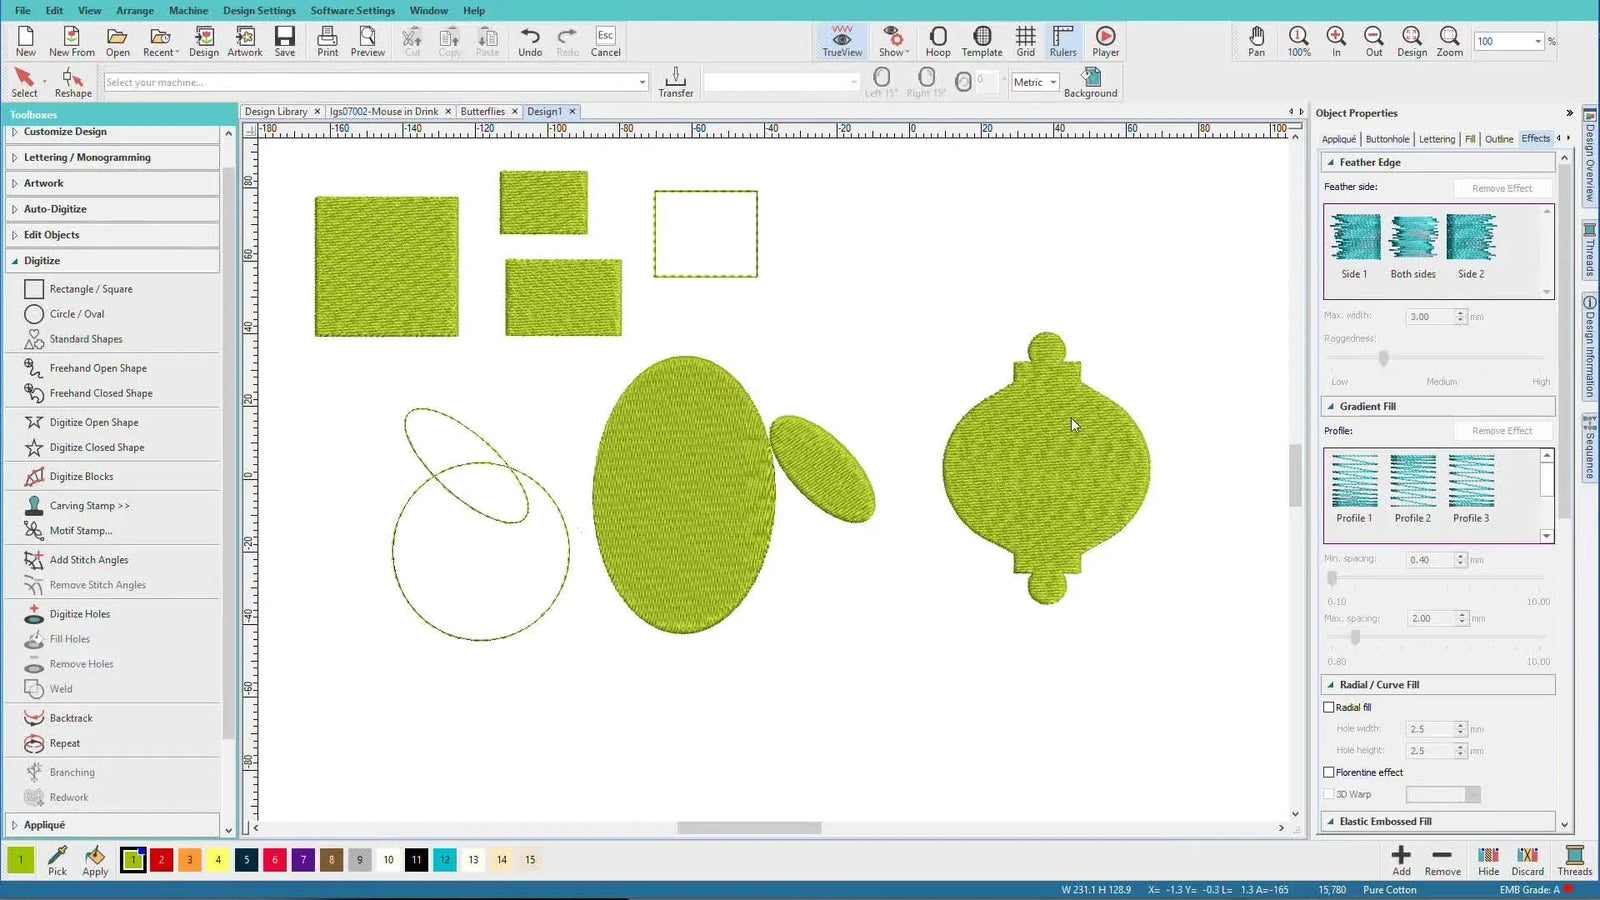This screenshot has width=1600, height=900.
Task: Activate the Digitize Holes tool
Action: (x=80, y=613)
